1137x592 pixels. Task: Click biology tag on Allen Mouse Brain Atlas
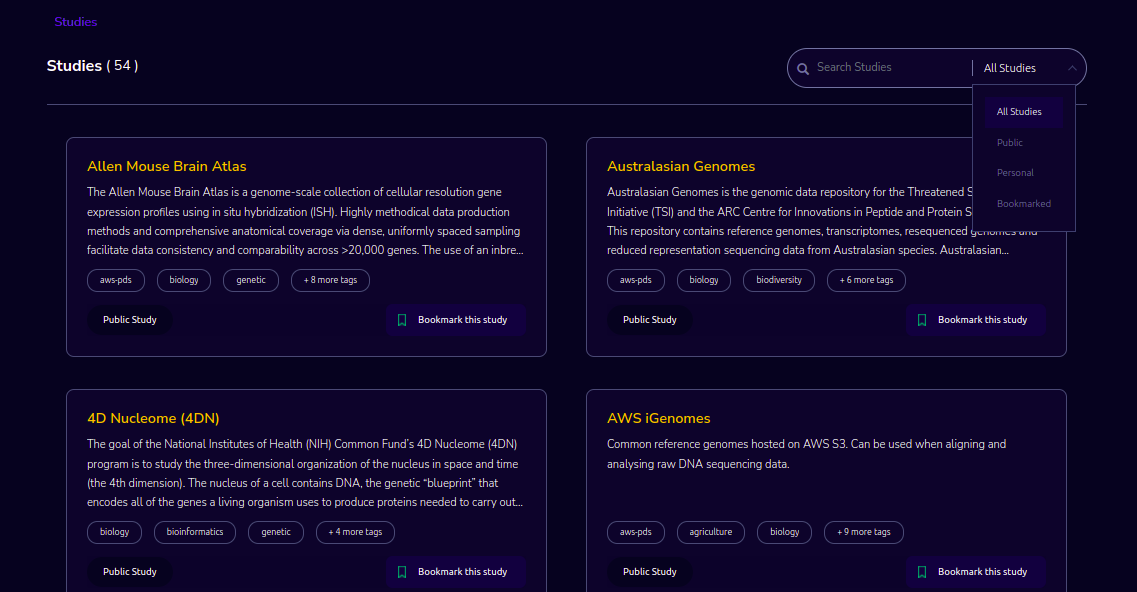pyautogui.click(x=183, y=280)
